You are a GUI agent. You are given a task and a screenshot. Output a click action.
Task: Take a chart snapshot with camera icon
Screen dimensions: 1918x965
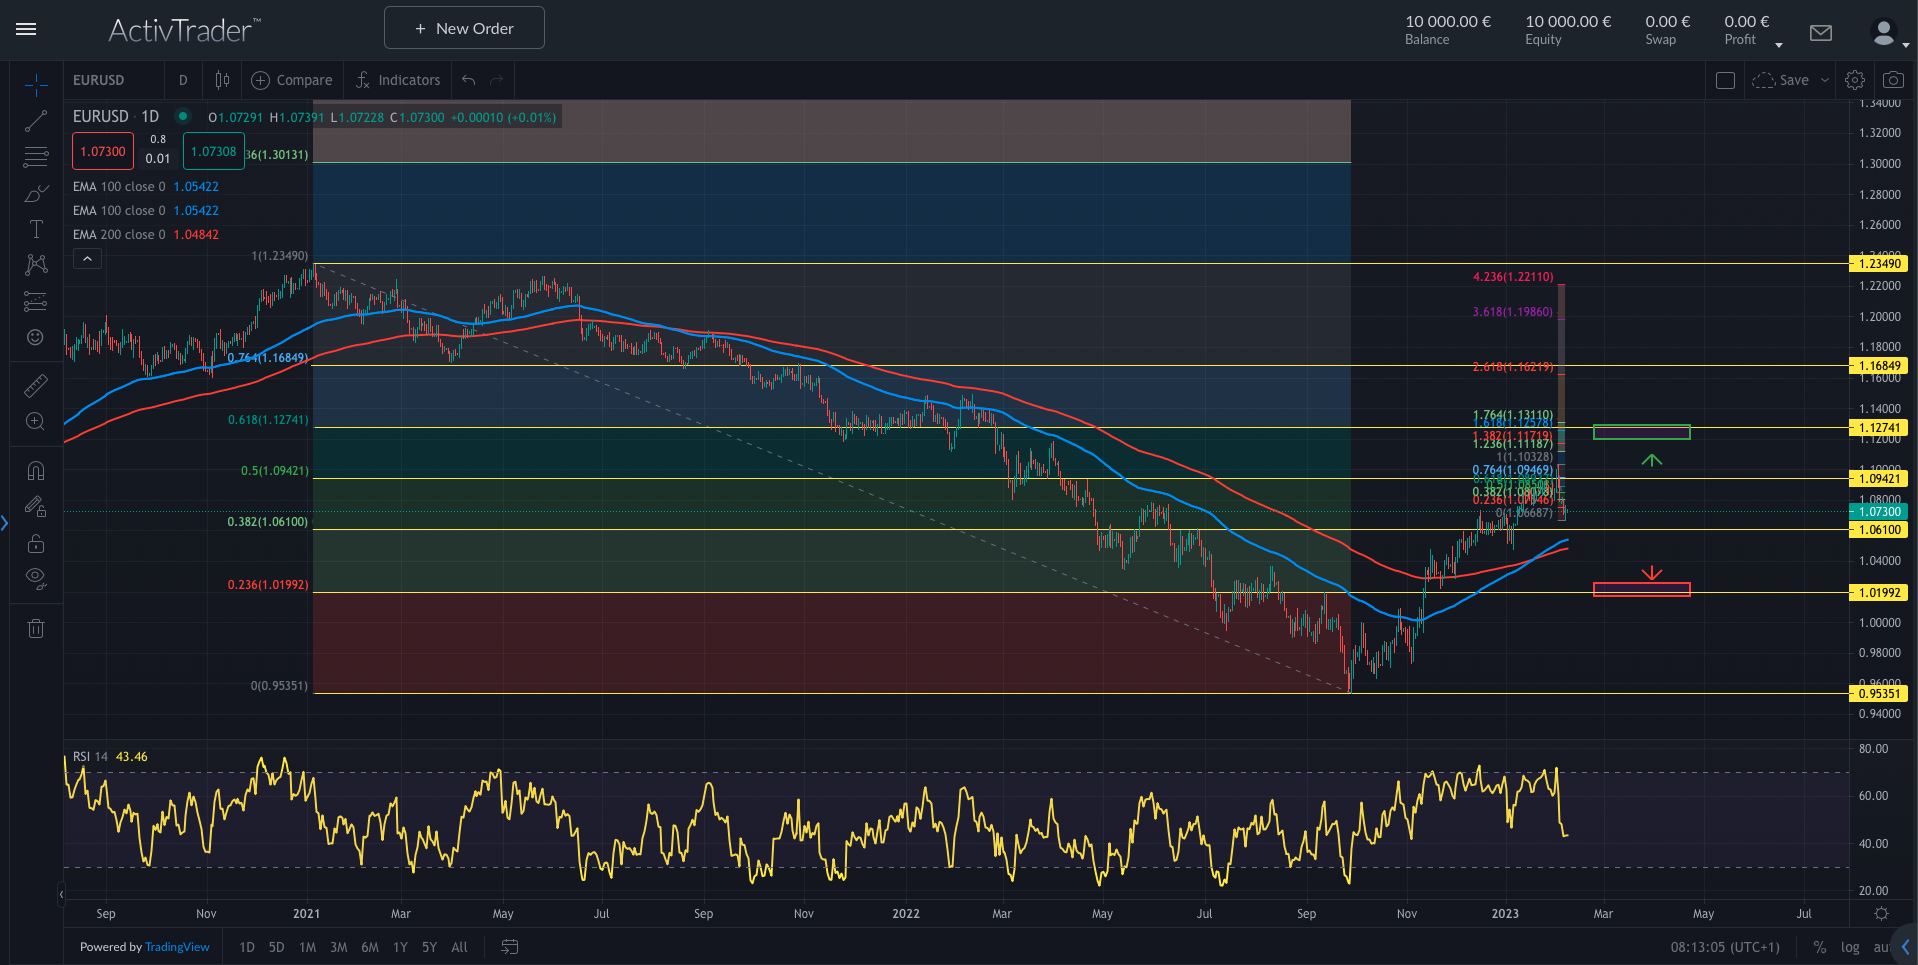1893,80
